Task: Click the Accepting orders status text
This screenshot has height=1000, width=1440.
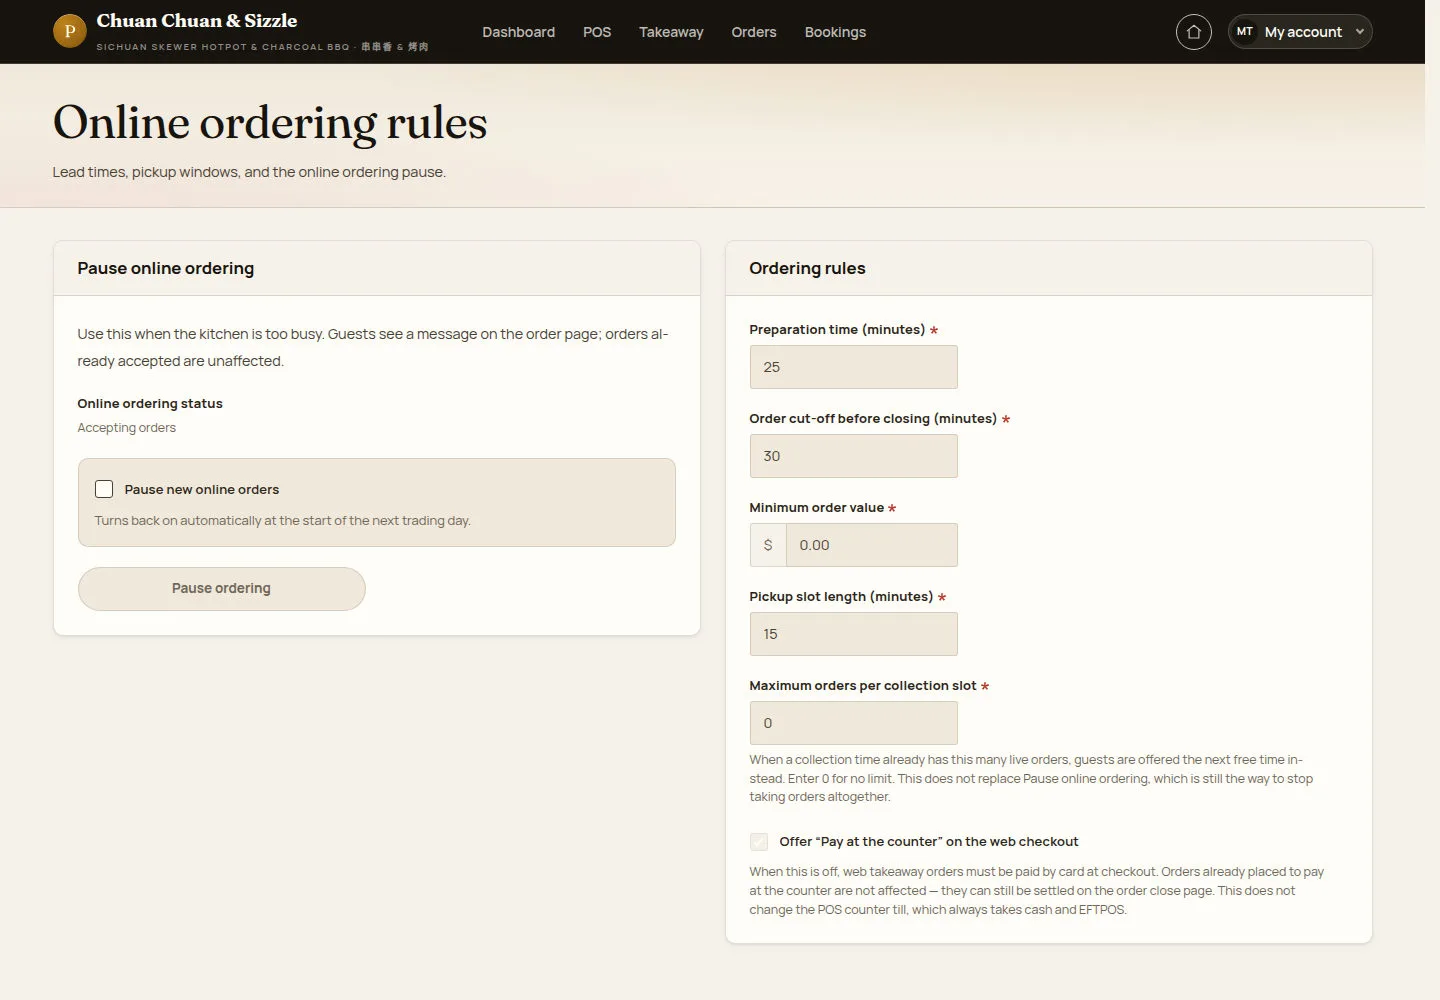Action: pyautogui.click(x=127, y=428)
